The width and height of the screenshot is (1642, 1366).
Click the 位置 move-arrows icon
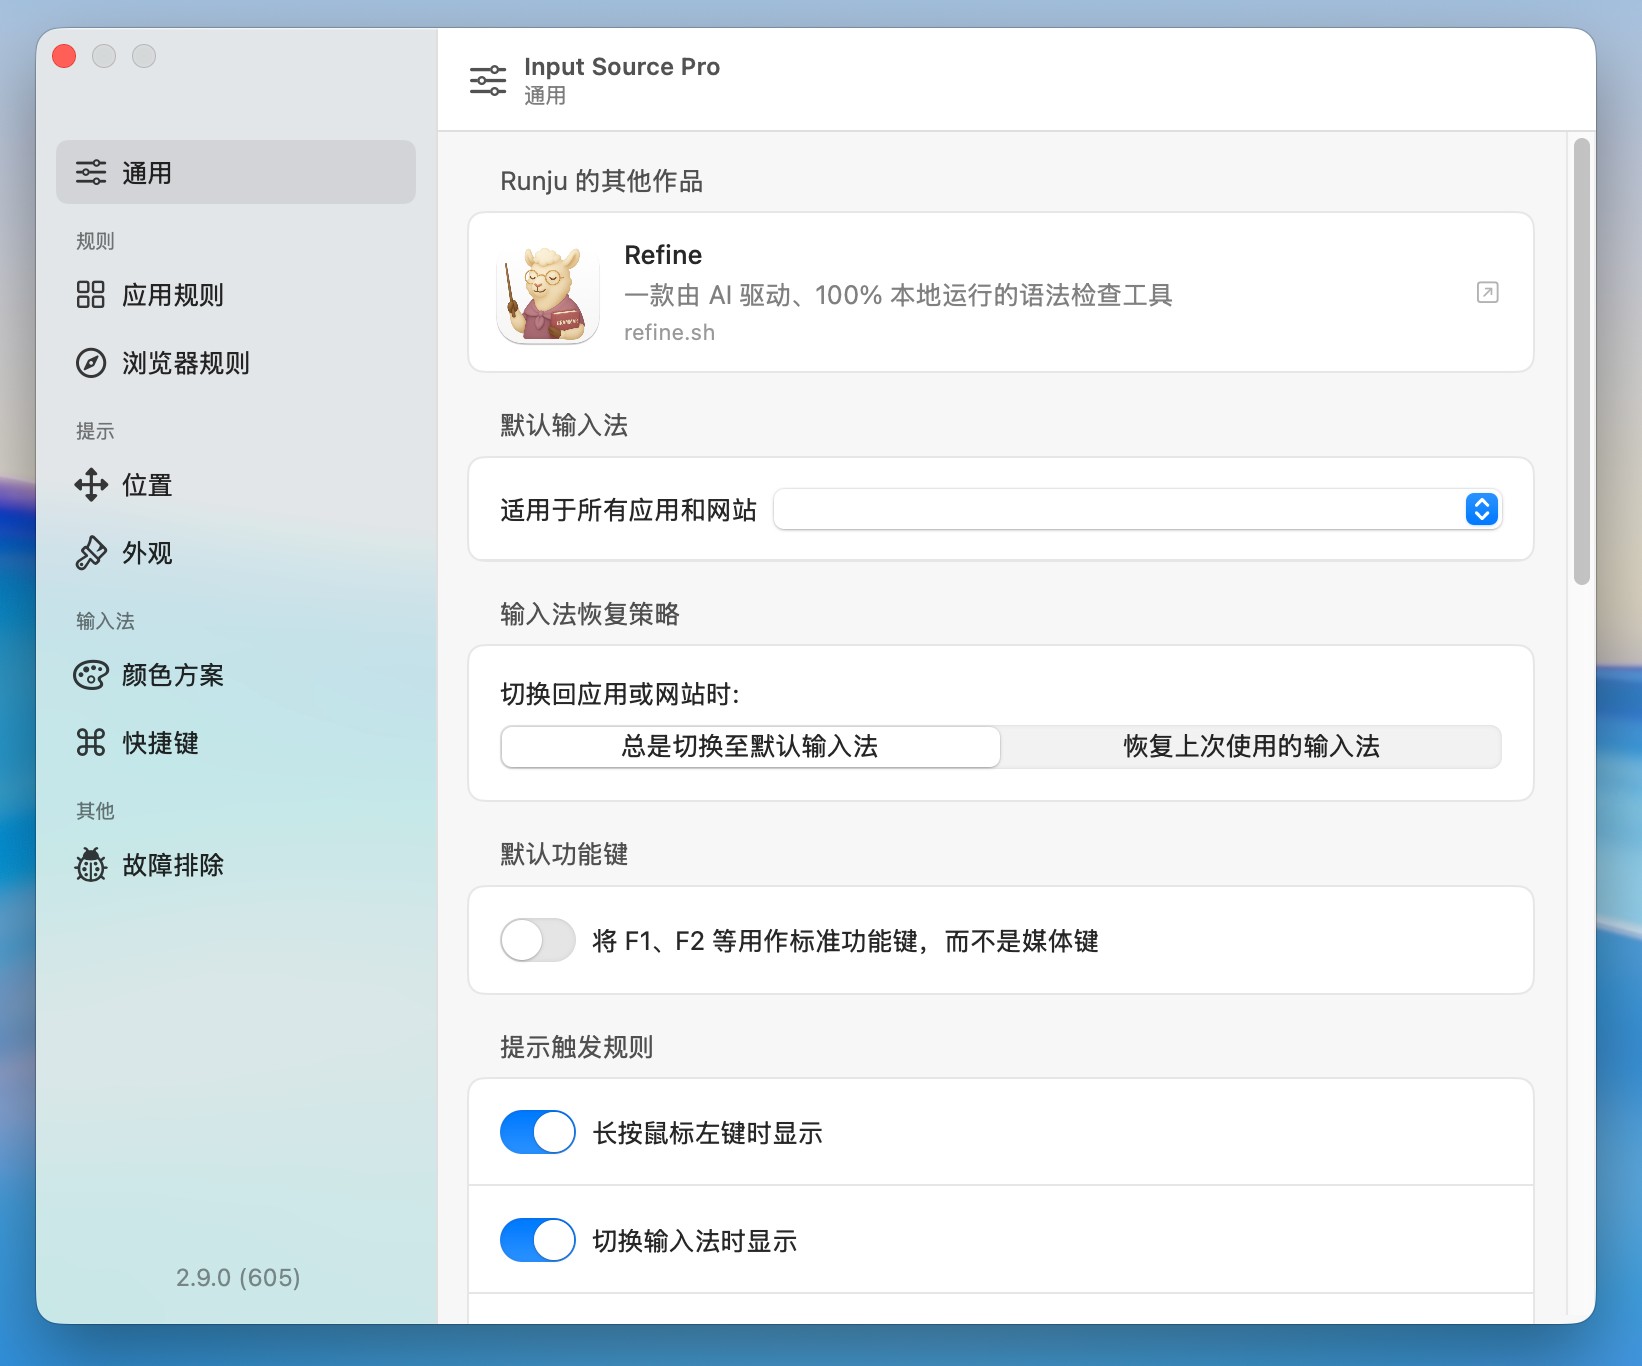pyautogui.click(x=91, y=485)
